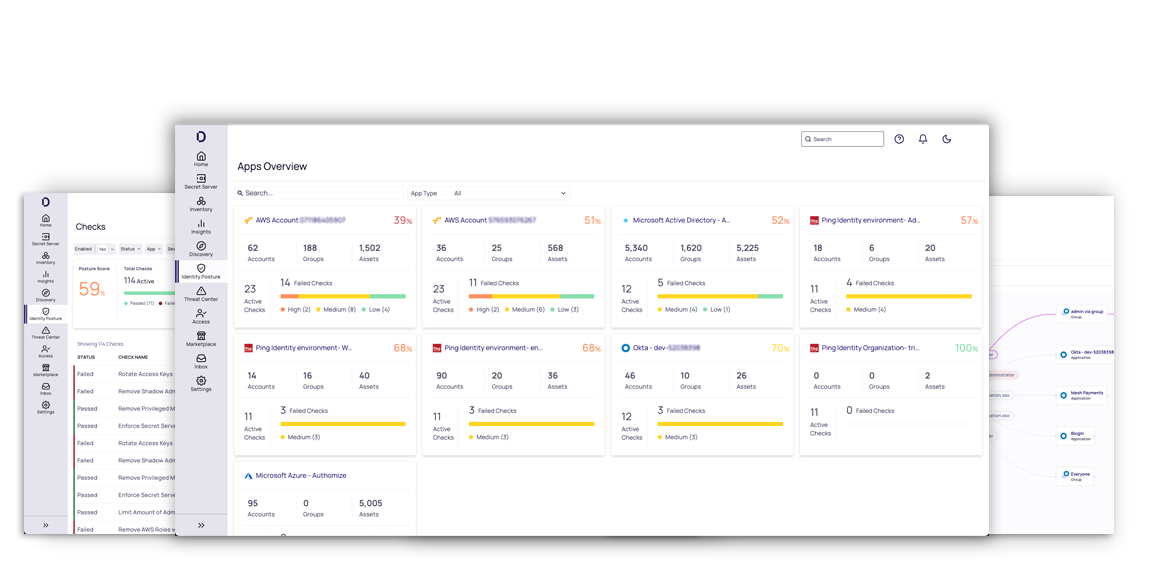Select Identity Posture in Apps Overview sidebar
Viewport: 1149px width, 573px height.
201,272
